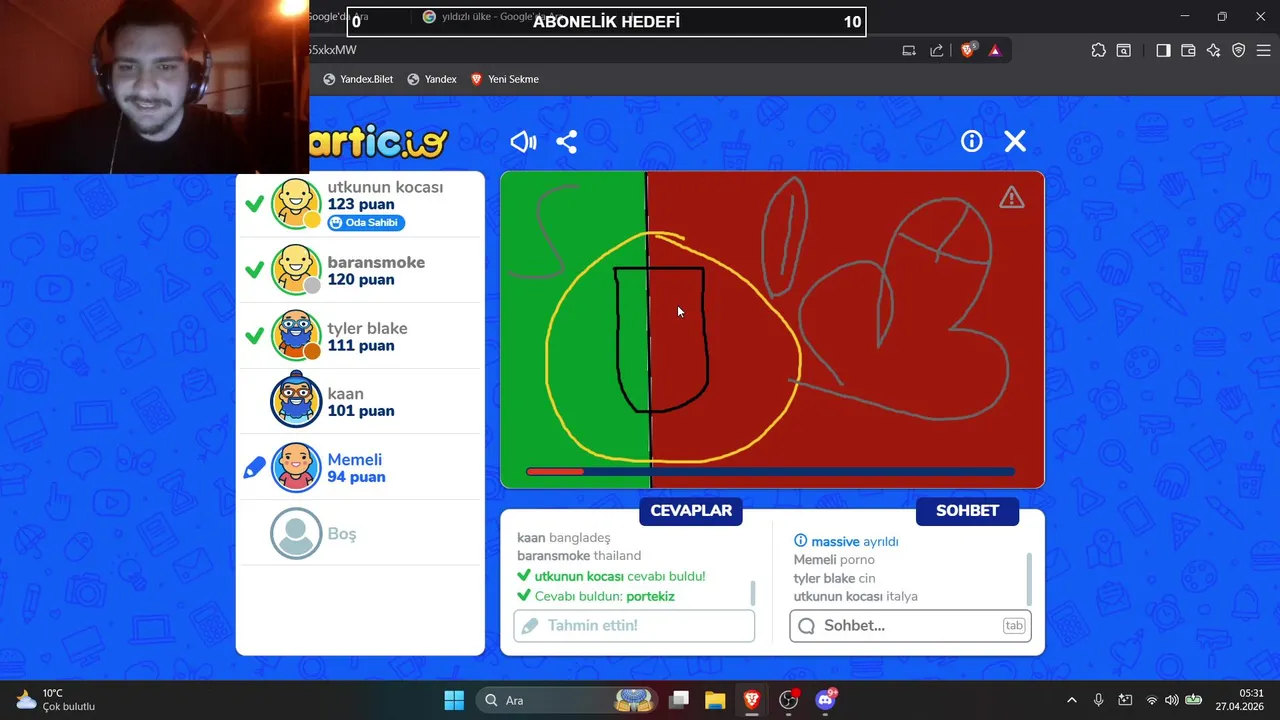This screenshot has width=1280, height=720.
Task: Click the Oda Sahibi badge
Action: (x=366, y=222)
